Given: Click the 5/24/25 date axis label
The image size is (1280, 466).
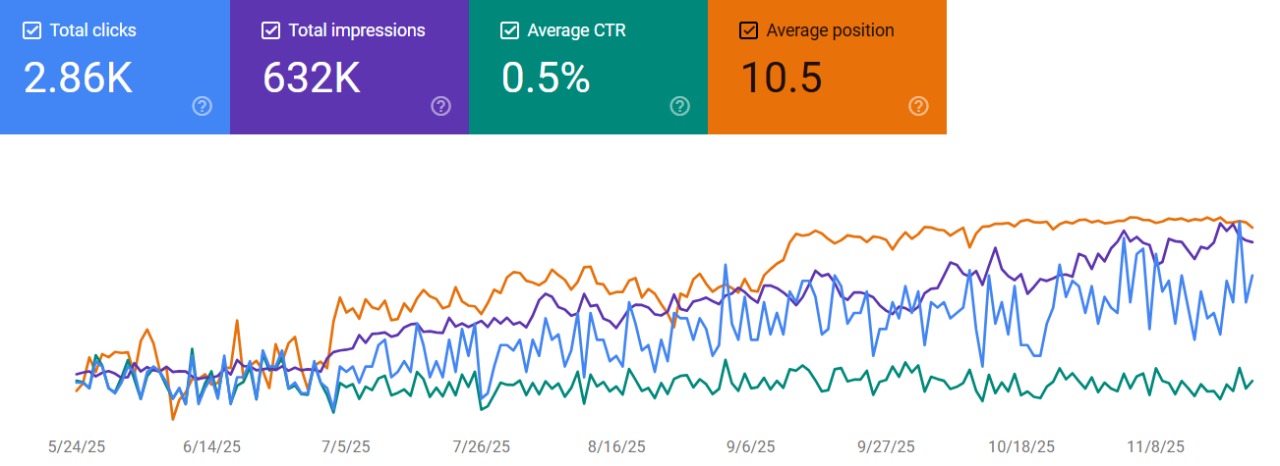Looking at the screenshot, I should [76, 446].
